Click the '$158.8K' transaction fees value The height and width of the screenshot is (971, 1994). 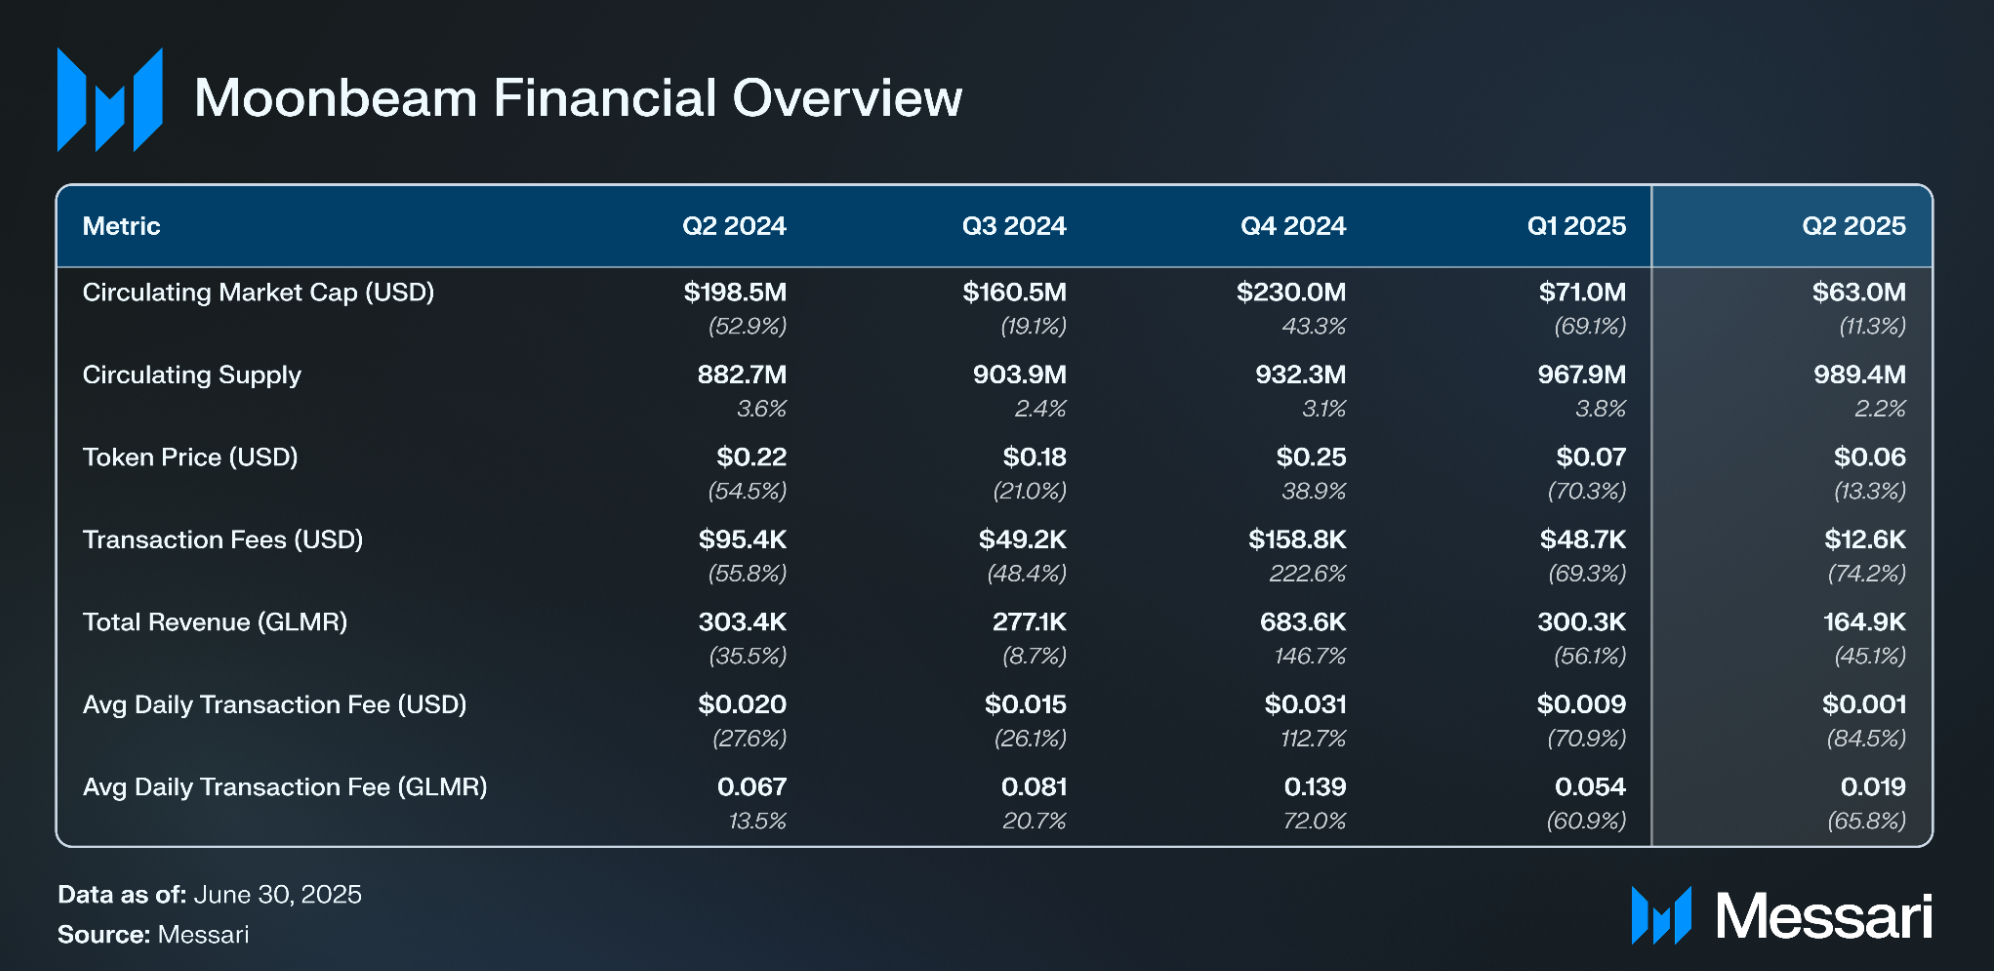(x=1297, y=540)
